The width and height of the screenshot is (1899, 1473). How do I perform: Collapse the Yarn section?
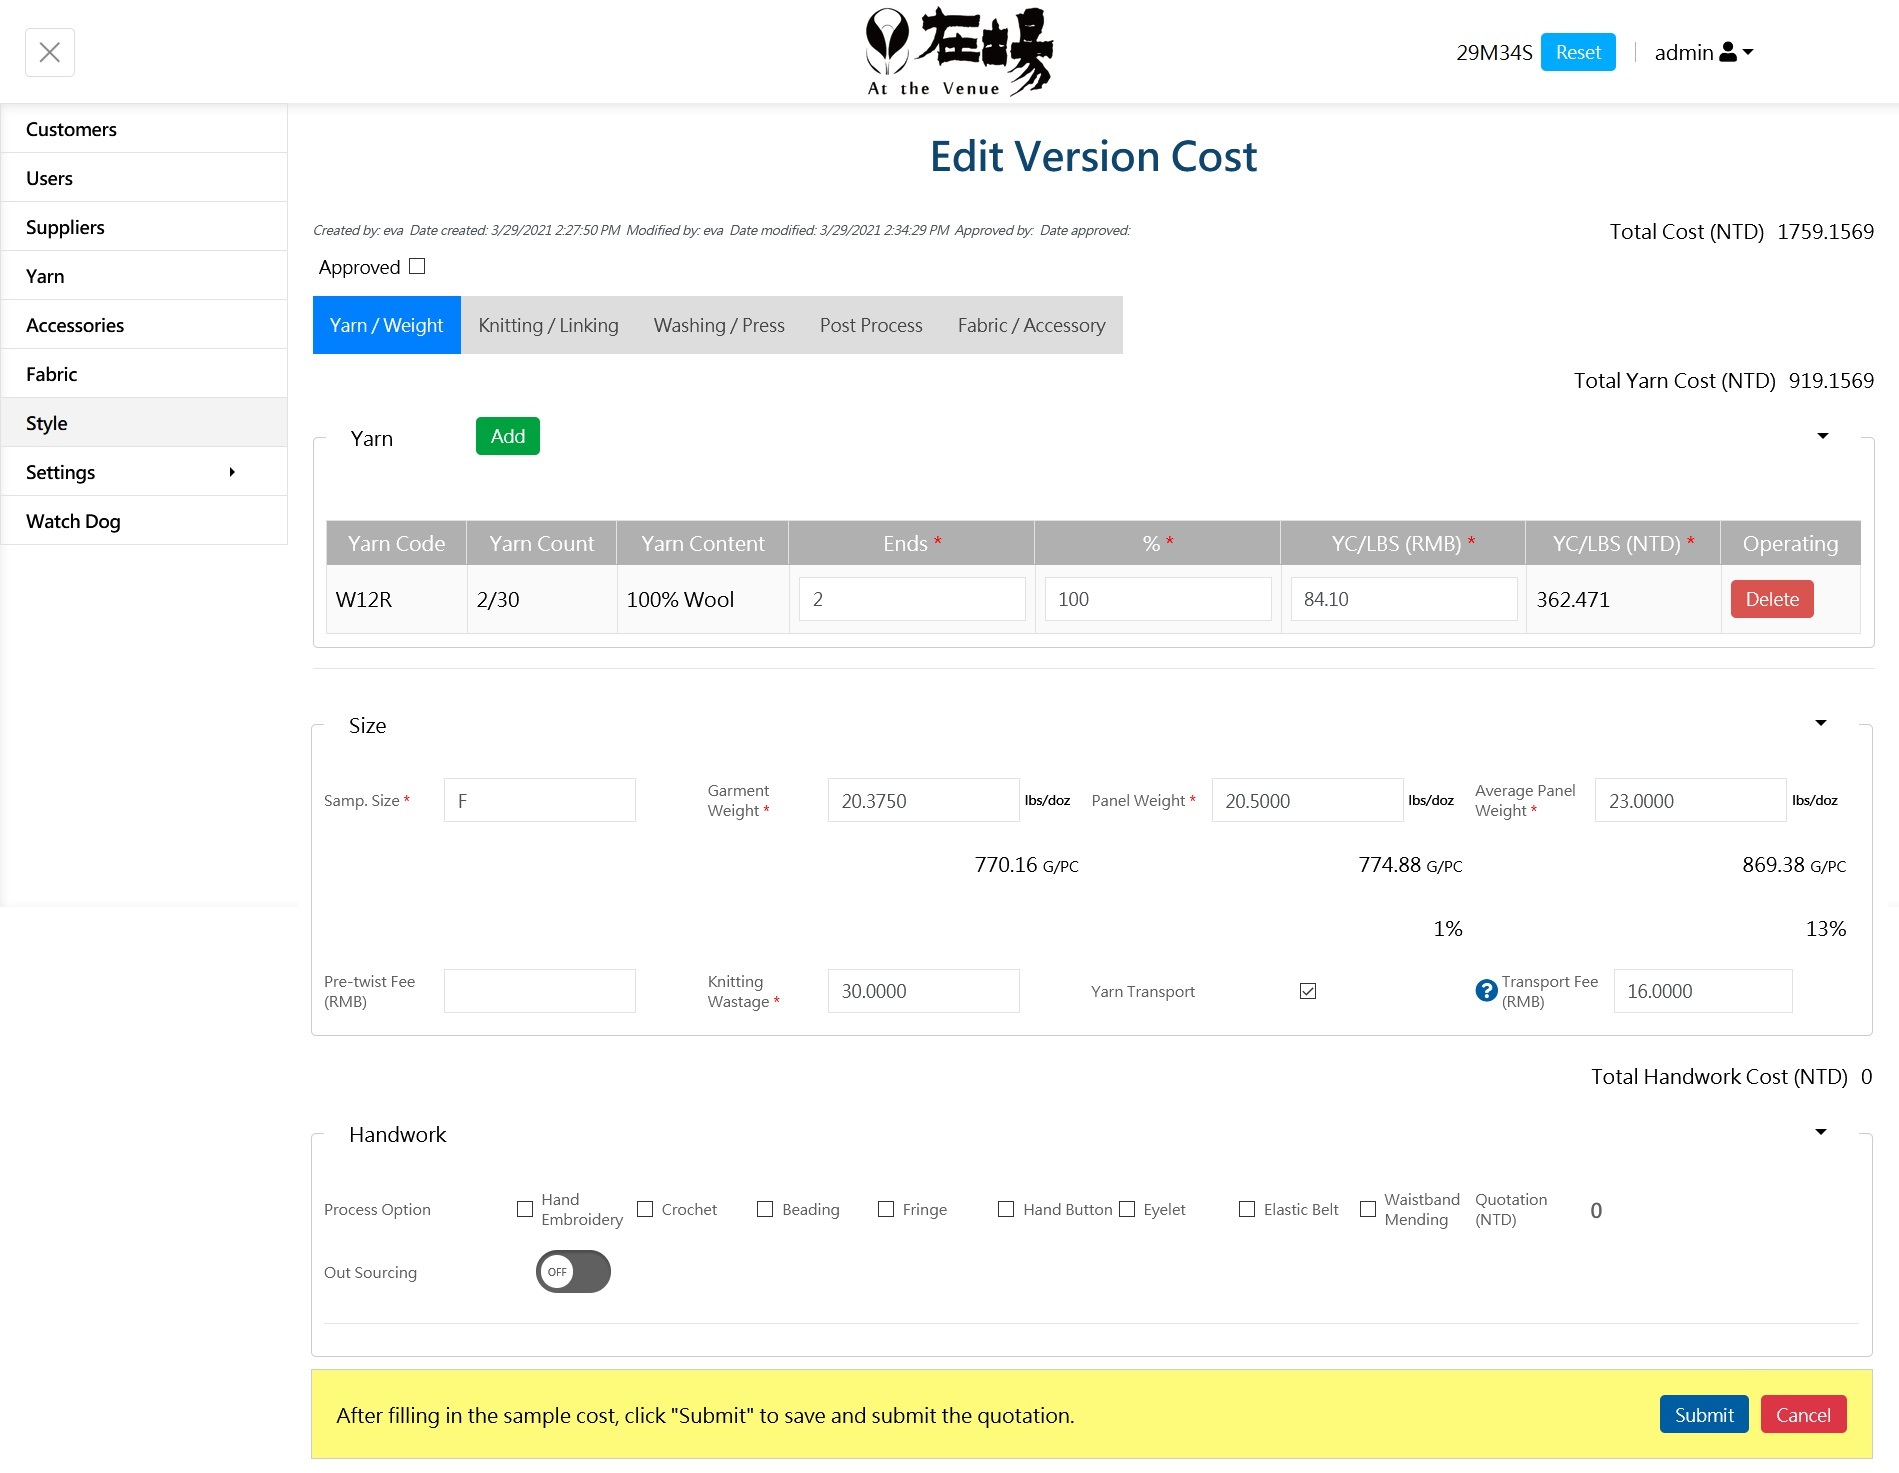click(1822, 436)
